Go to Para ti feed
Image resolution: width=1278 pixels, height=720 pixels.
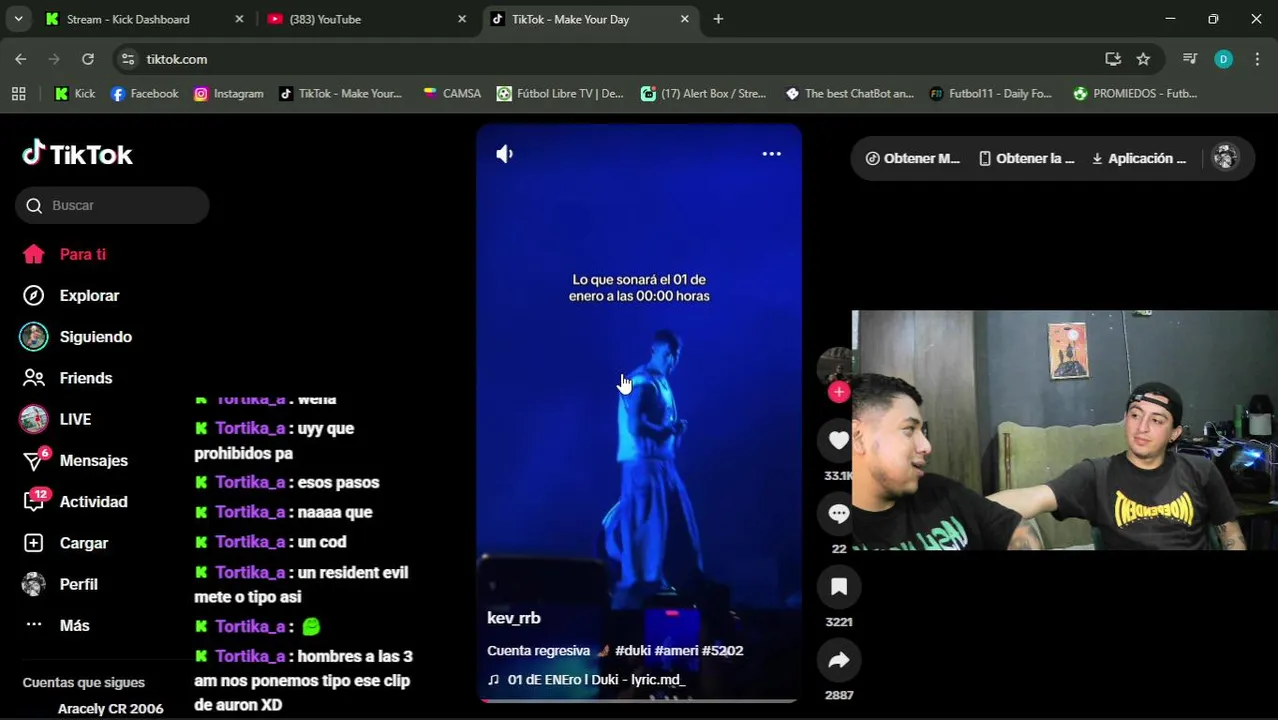65,254
